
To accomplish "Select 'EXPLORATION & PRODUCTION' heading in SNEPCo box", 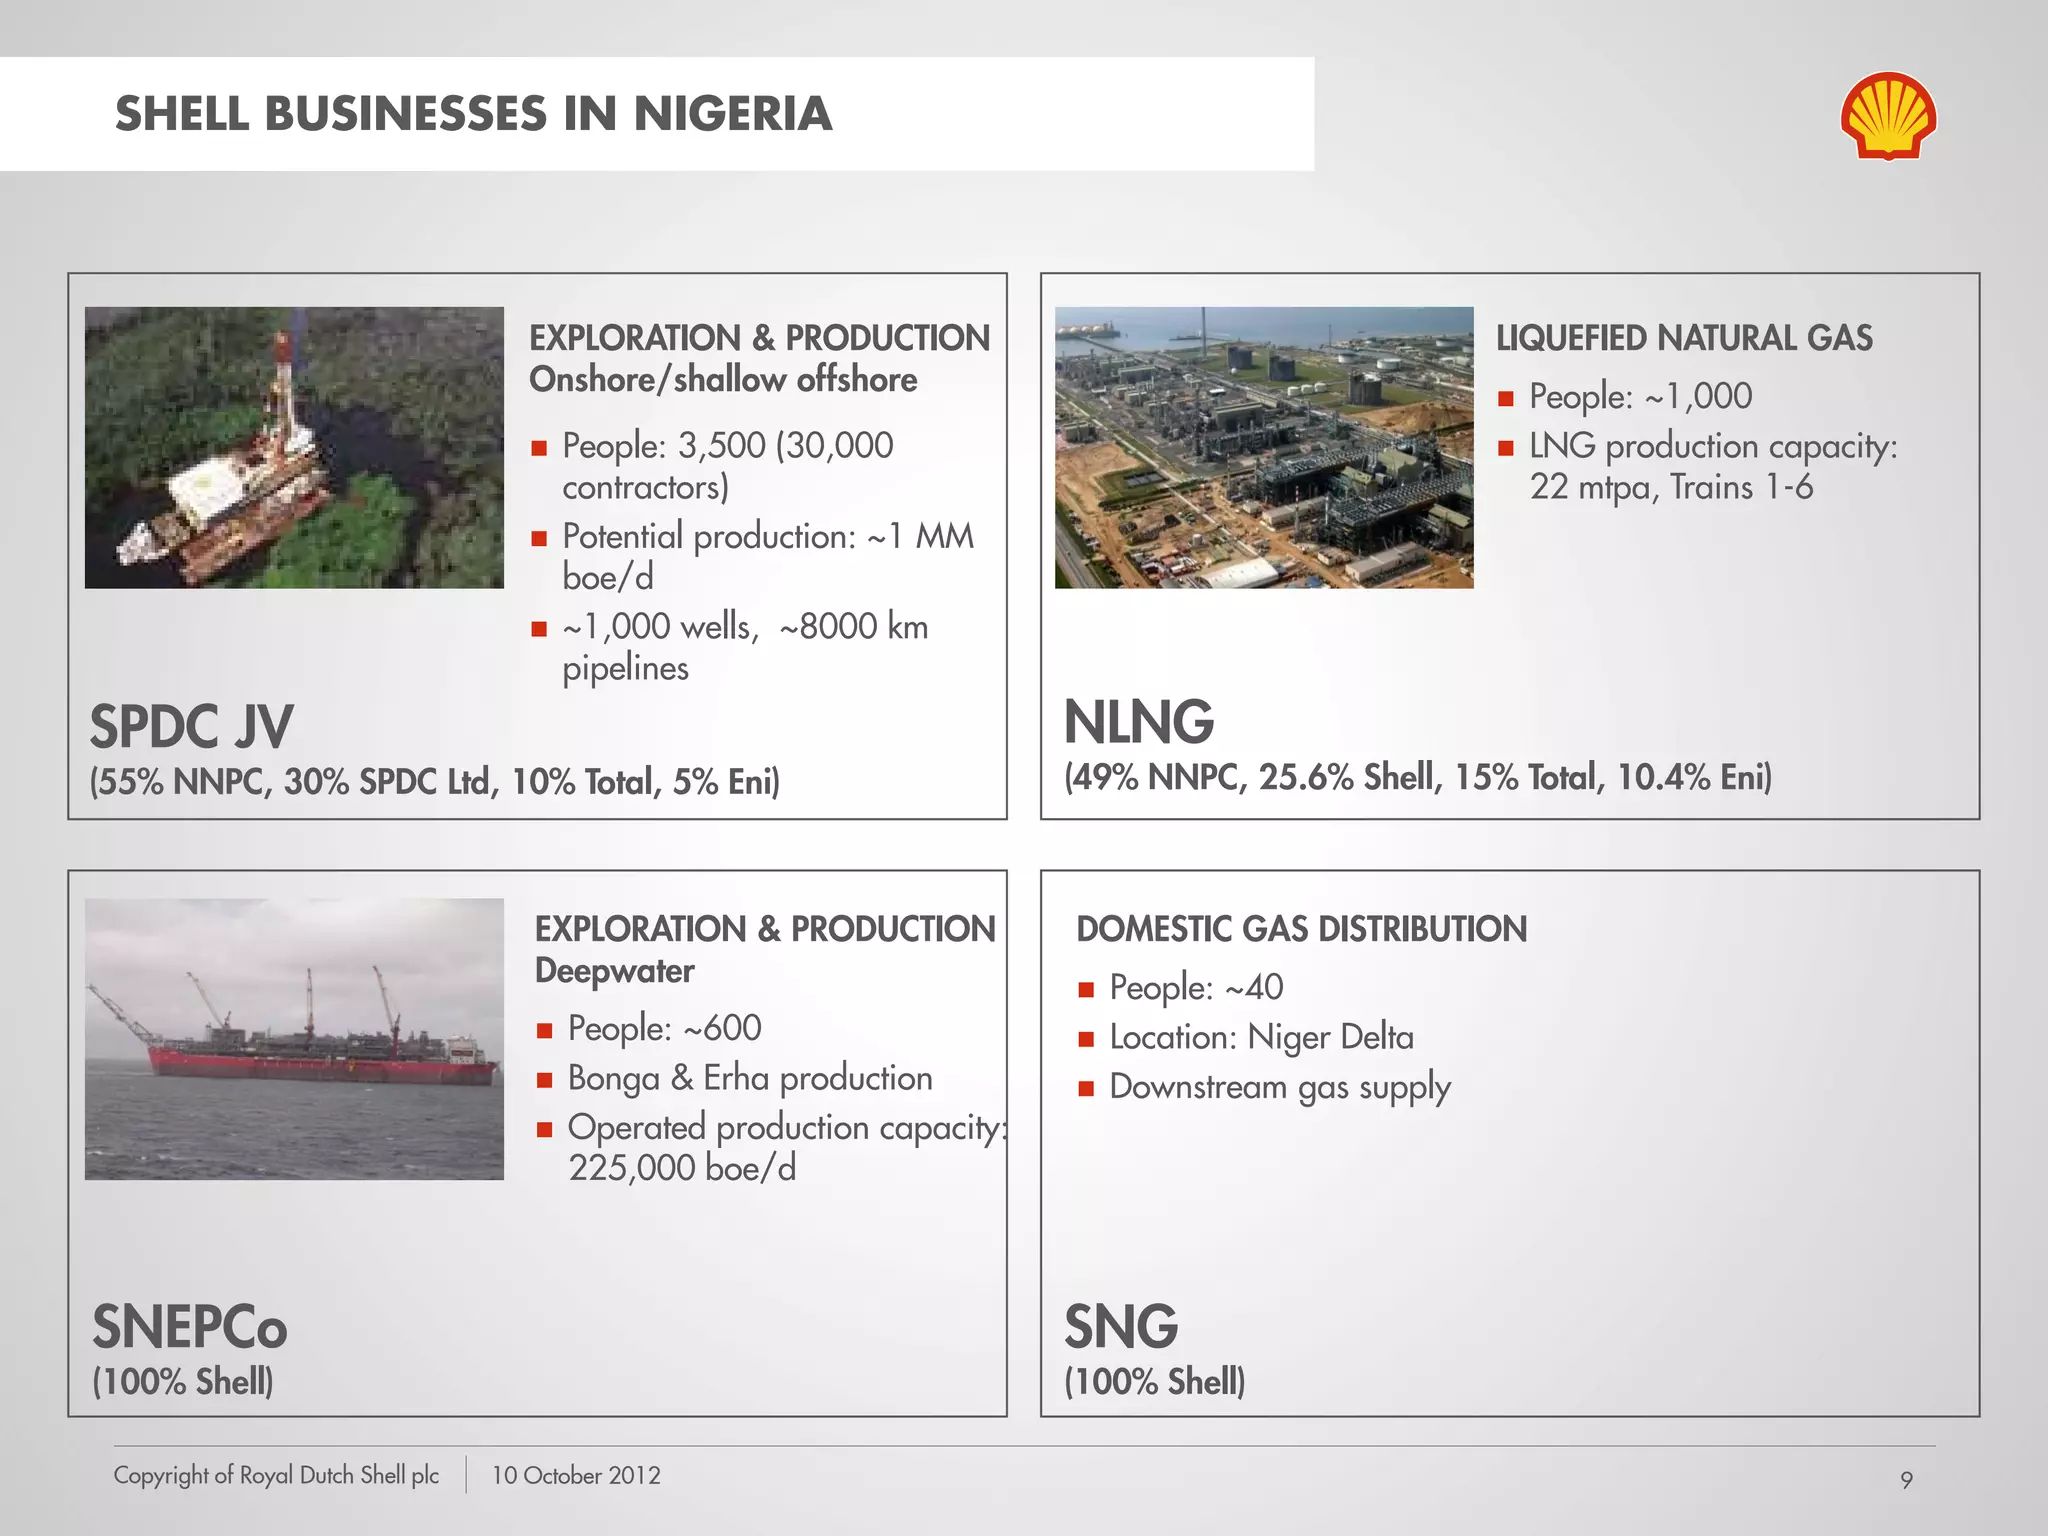I will tap(765, 929).
